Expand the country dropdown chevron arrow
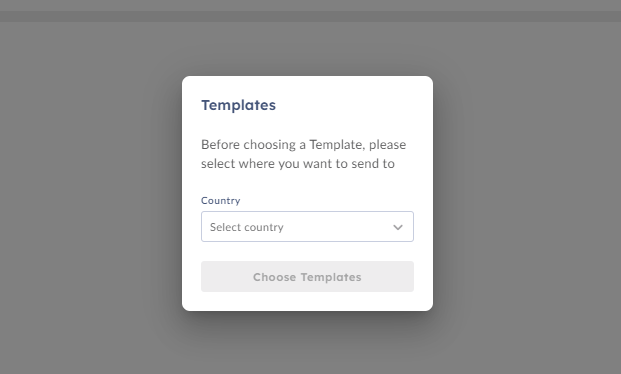Screen dimensions: 621x374 click(398, 227)
